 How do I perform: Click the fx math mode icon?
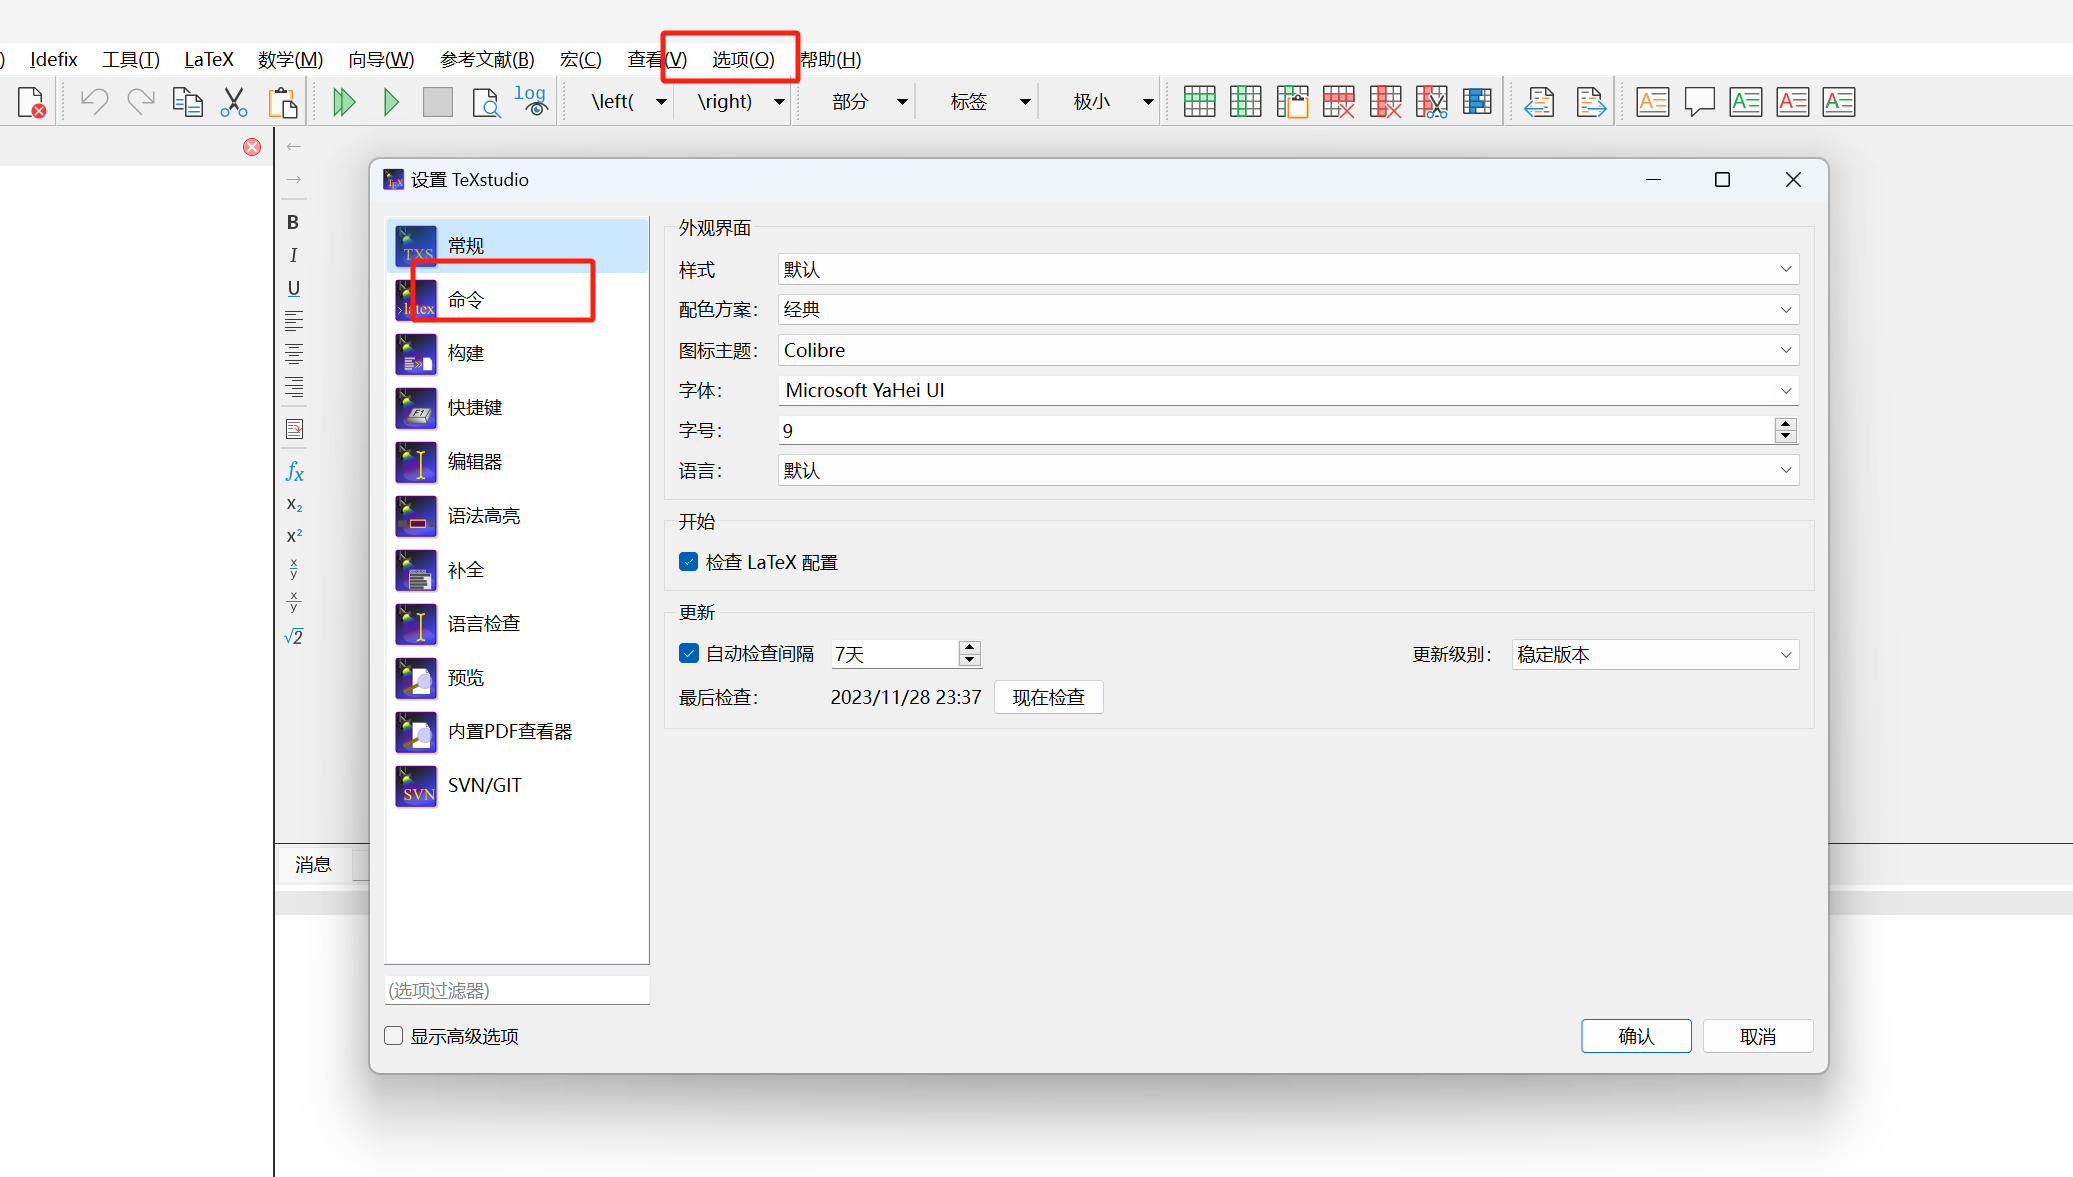pyautogui.click(x=294, y=471)
